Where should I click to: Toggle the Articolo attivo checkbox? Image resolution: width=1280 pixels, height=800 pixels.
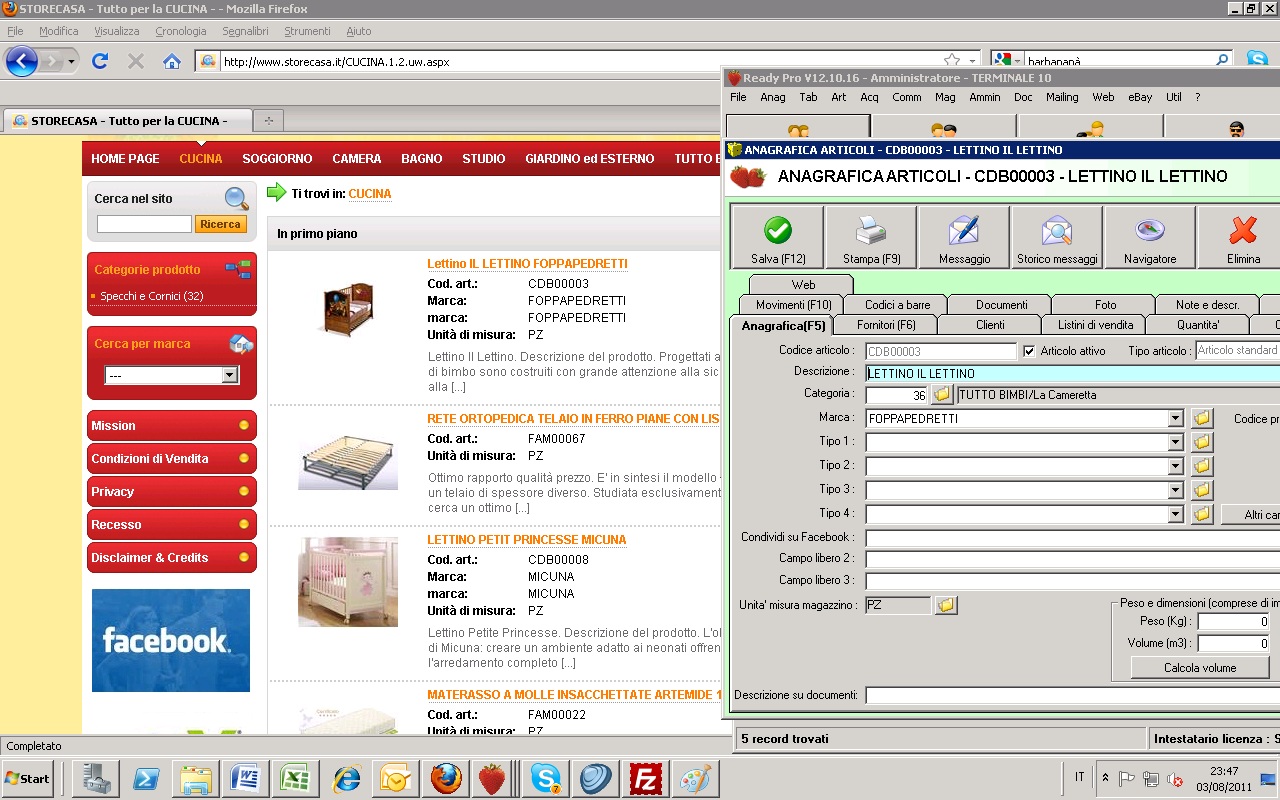1029,351
